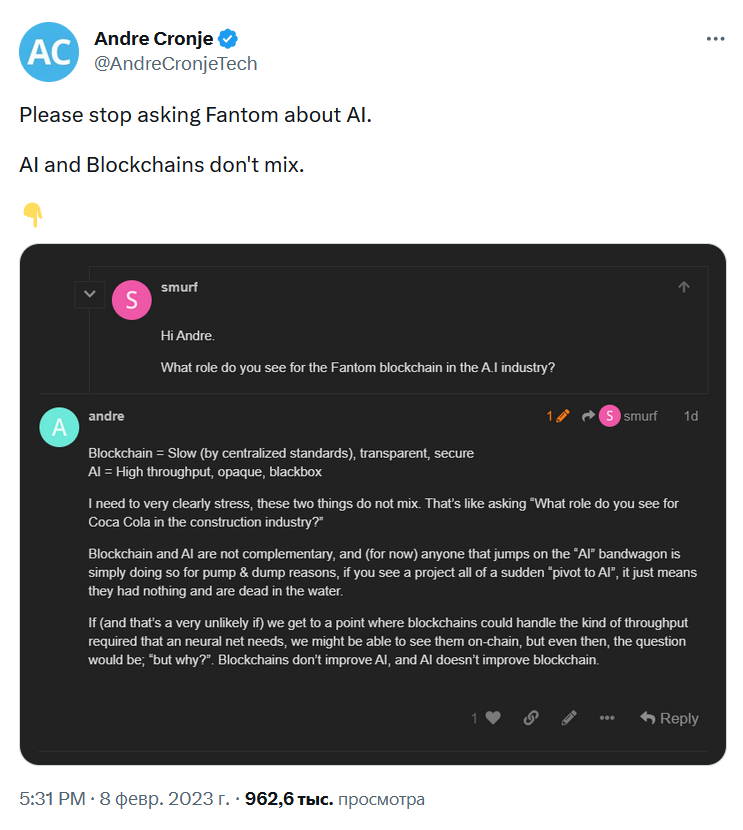This screenshot has height=830, width=743.
Task: Open Andre Cronje's AC profile avatar
Action: click(49, 52)
